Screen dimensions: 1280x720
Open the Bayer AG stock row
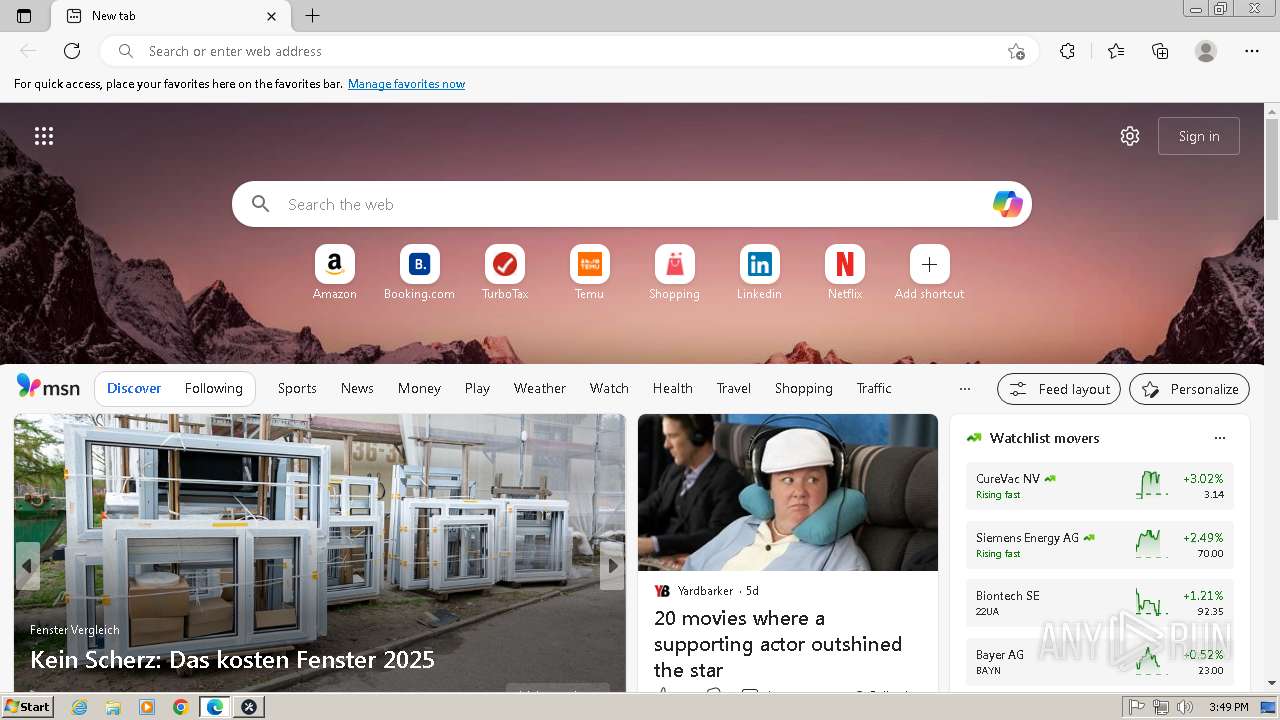click(1100, 662)
